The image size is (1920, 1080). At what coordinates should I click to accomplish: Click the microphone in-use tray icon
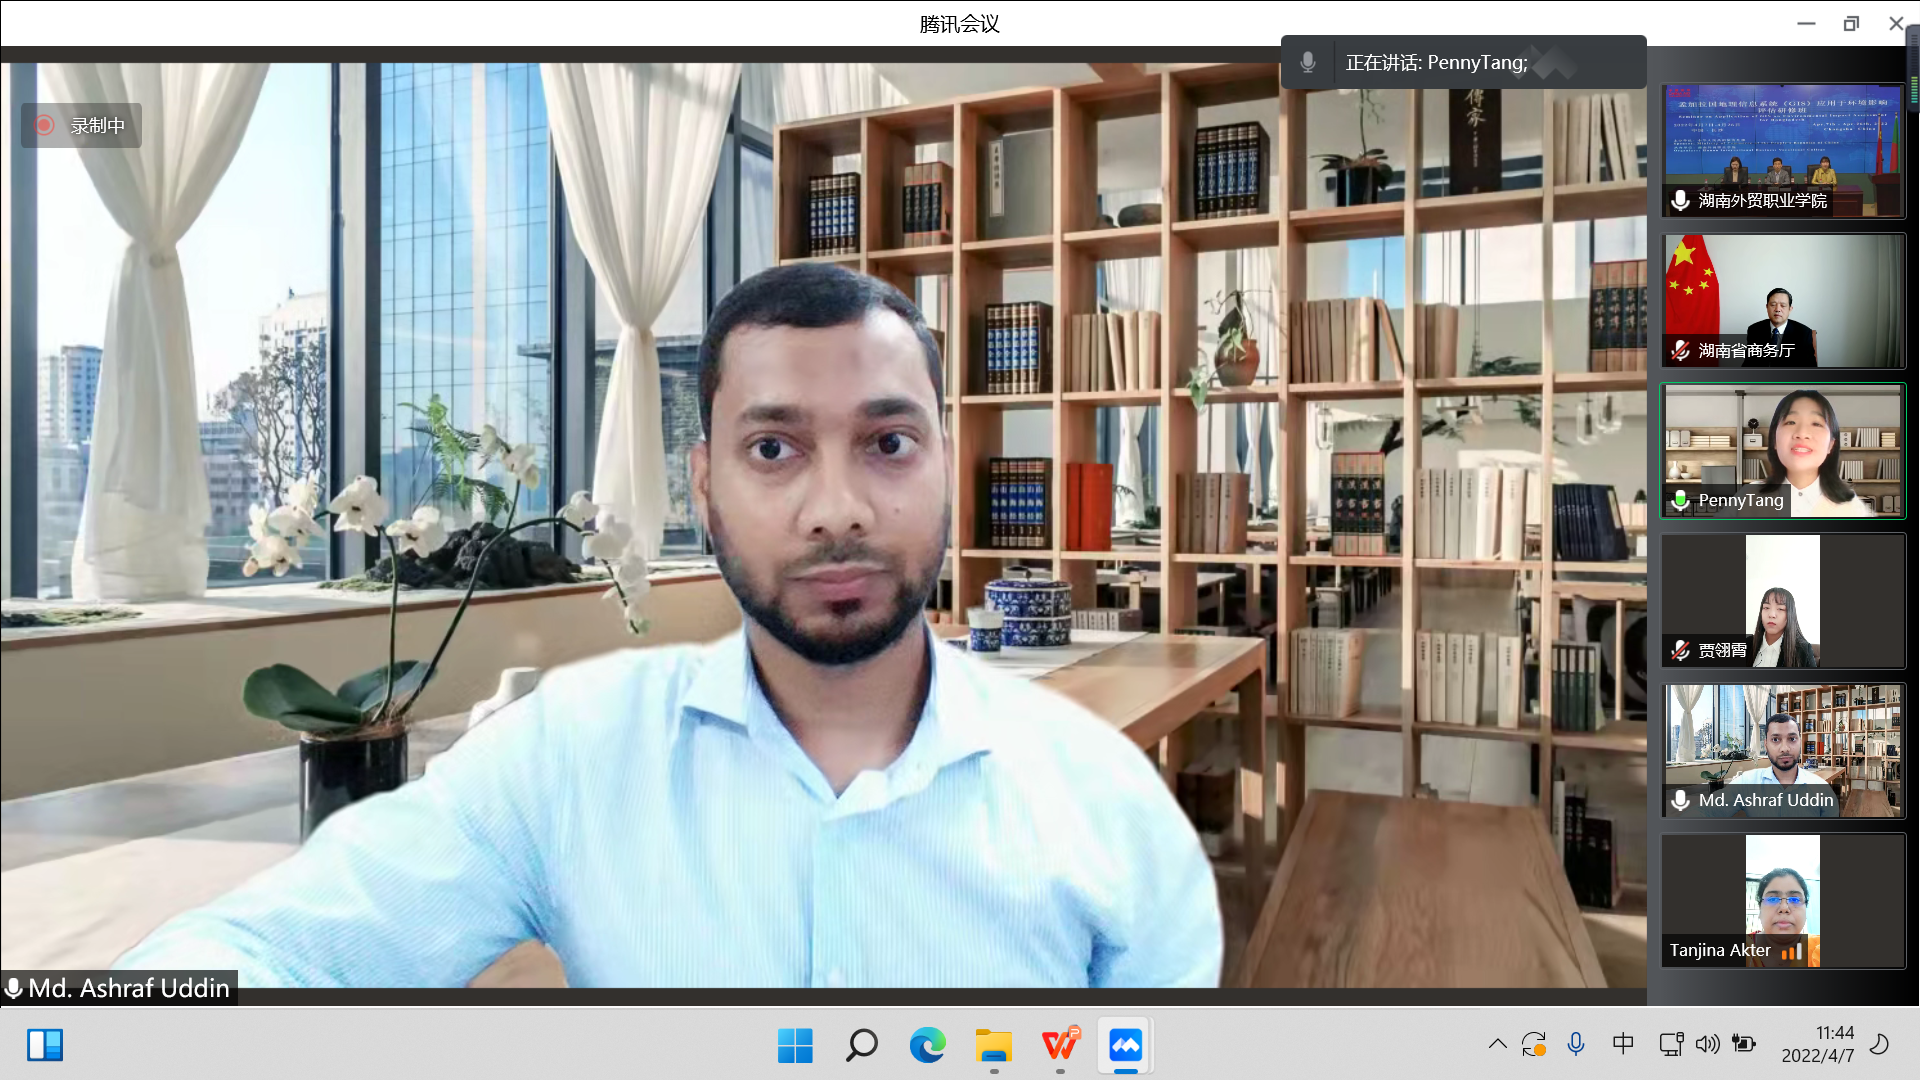(x=1576, y=1044)
